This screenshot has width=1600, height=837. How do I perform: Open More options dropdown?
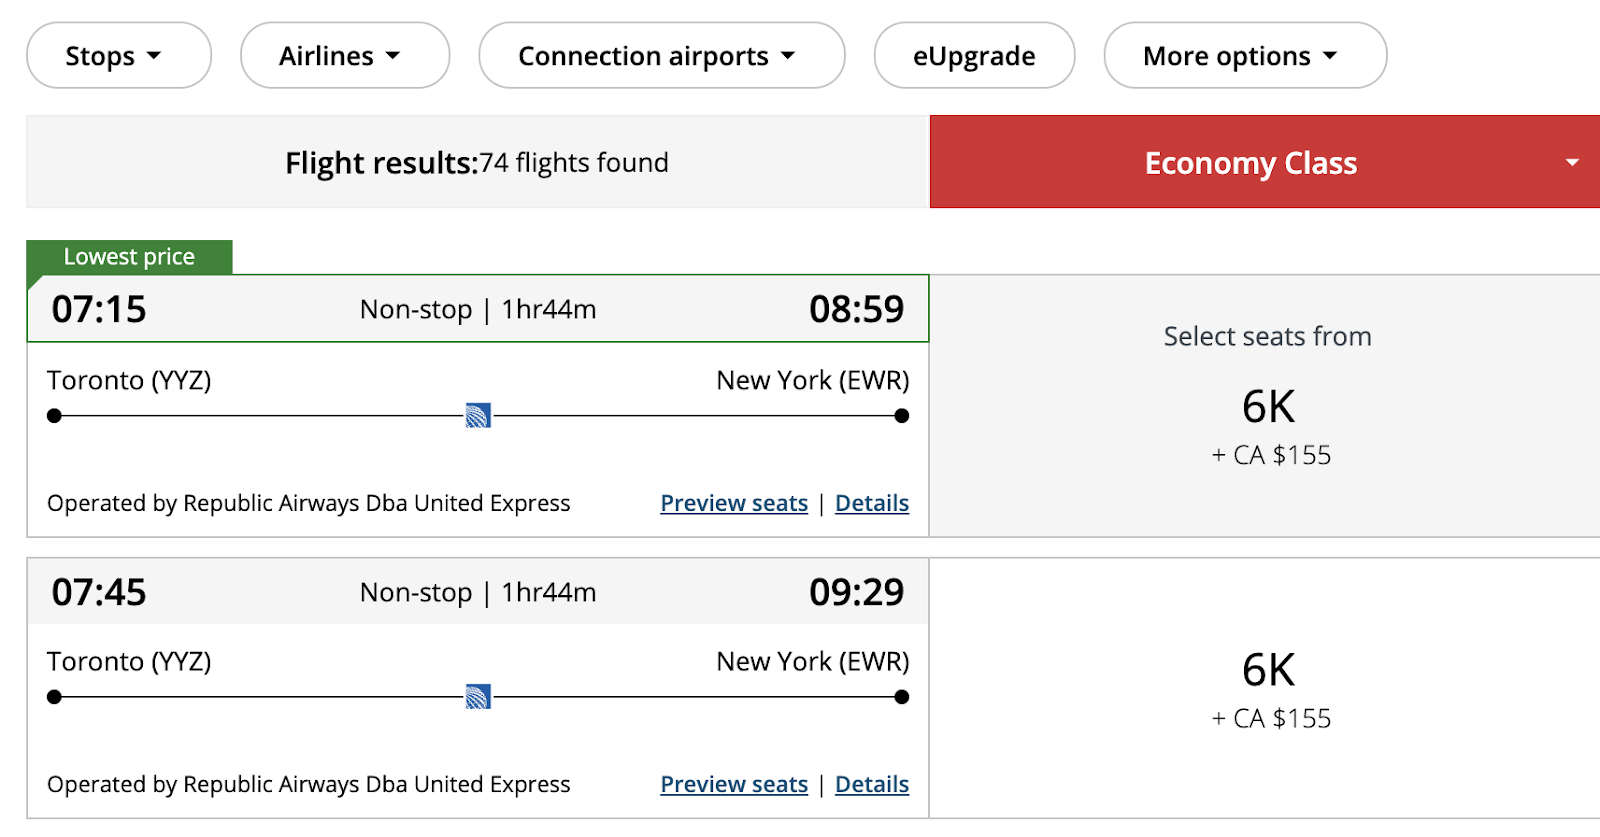[1244, 56]
